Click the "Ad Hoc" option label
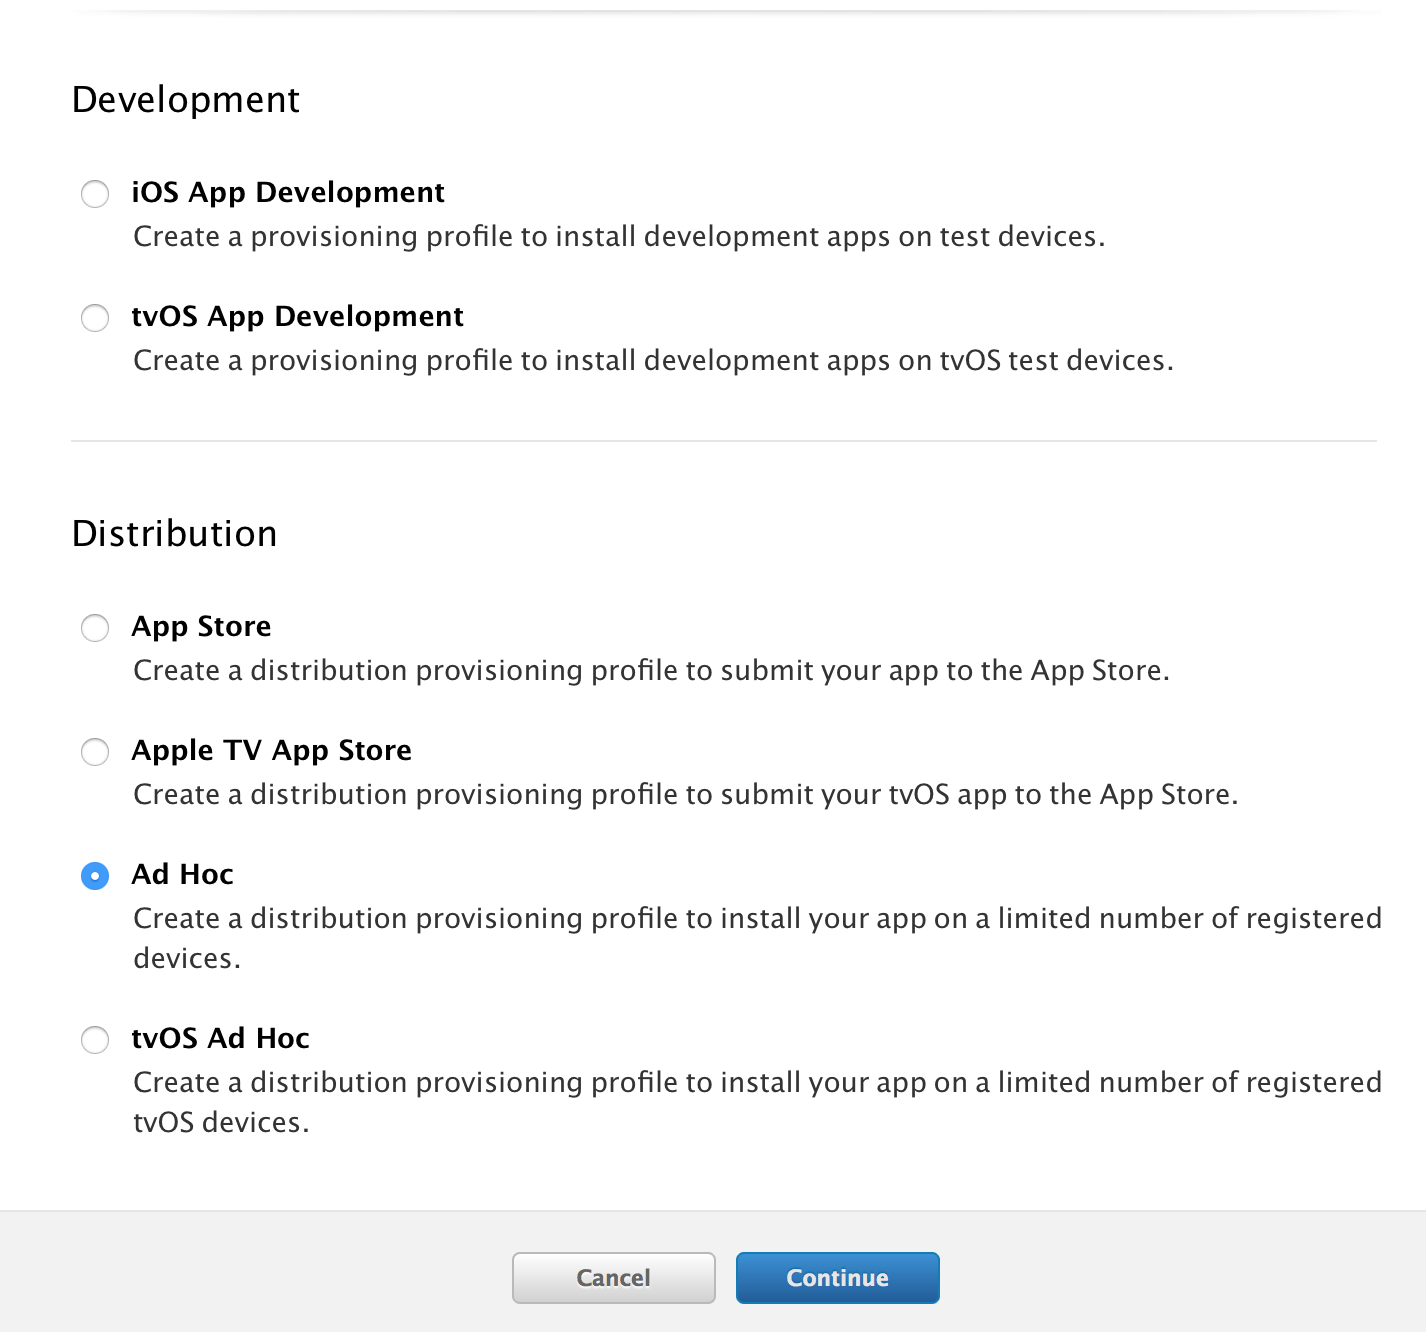1426x1332 pixels. [182, 874]
